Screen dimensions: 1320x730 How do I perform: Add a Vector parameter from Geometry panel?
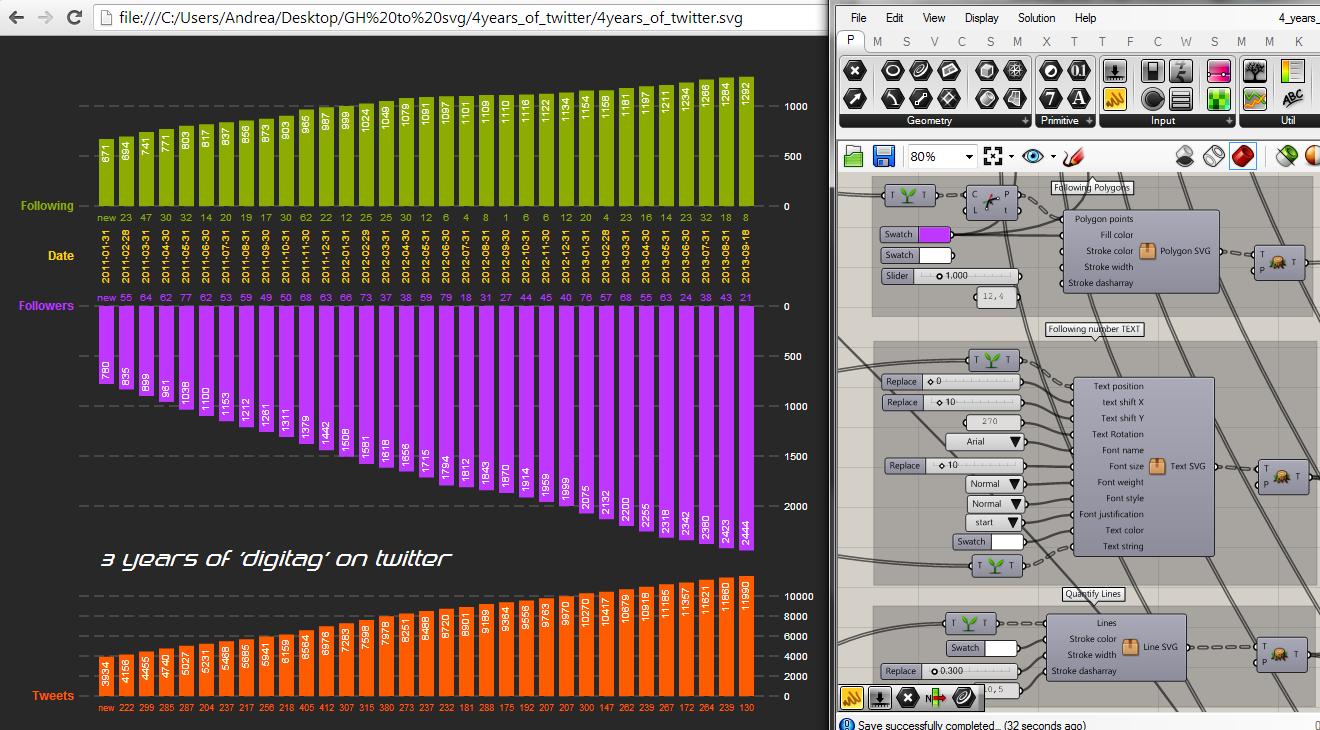[854, 98]
